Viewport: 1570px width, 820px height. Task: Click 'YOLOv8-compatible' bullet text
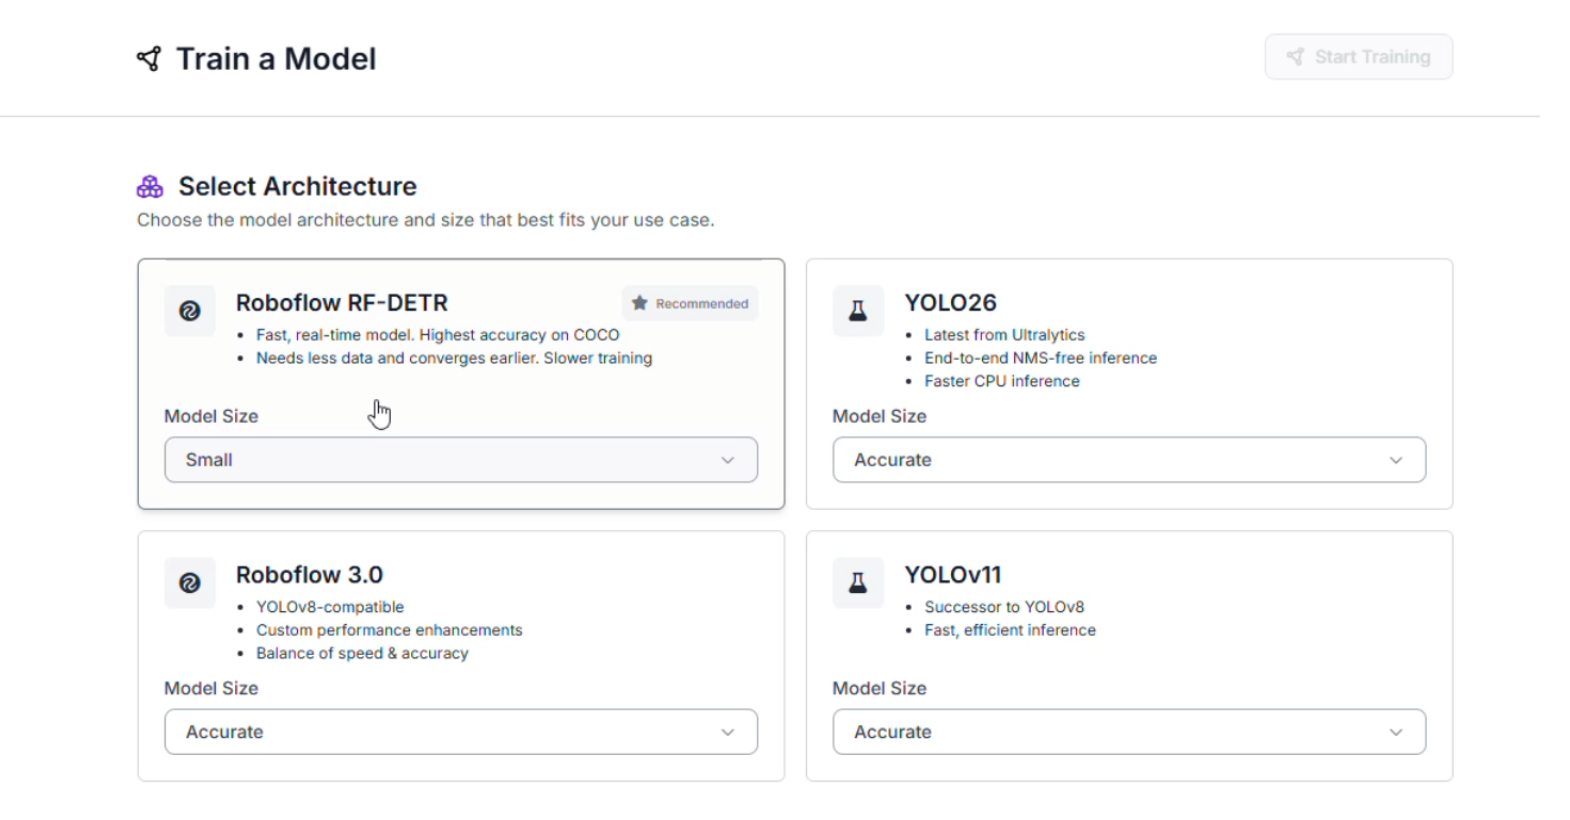[330, 607]
